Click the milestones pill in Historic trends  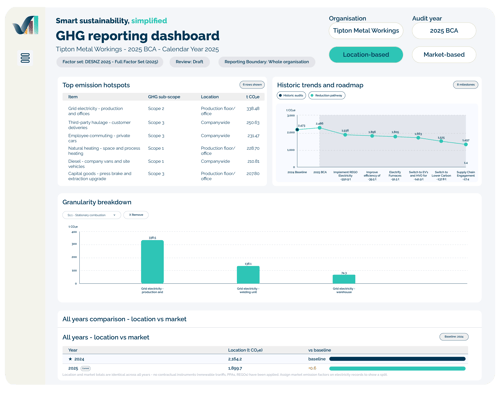(x=466, y=85)
